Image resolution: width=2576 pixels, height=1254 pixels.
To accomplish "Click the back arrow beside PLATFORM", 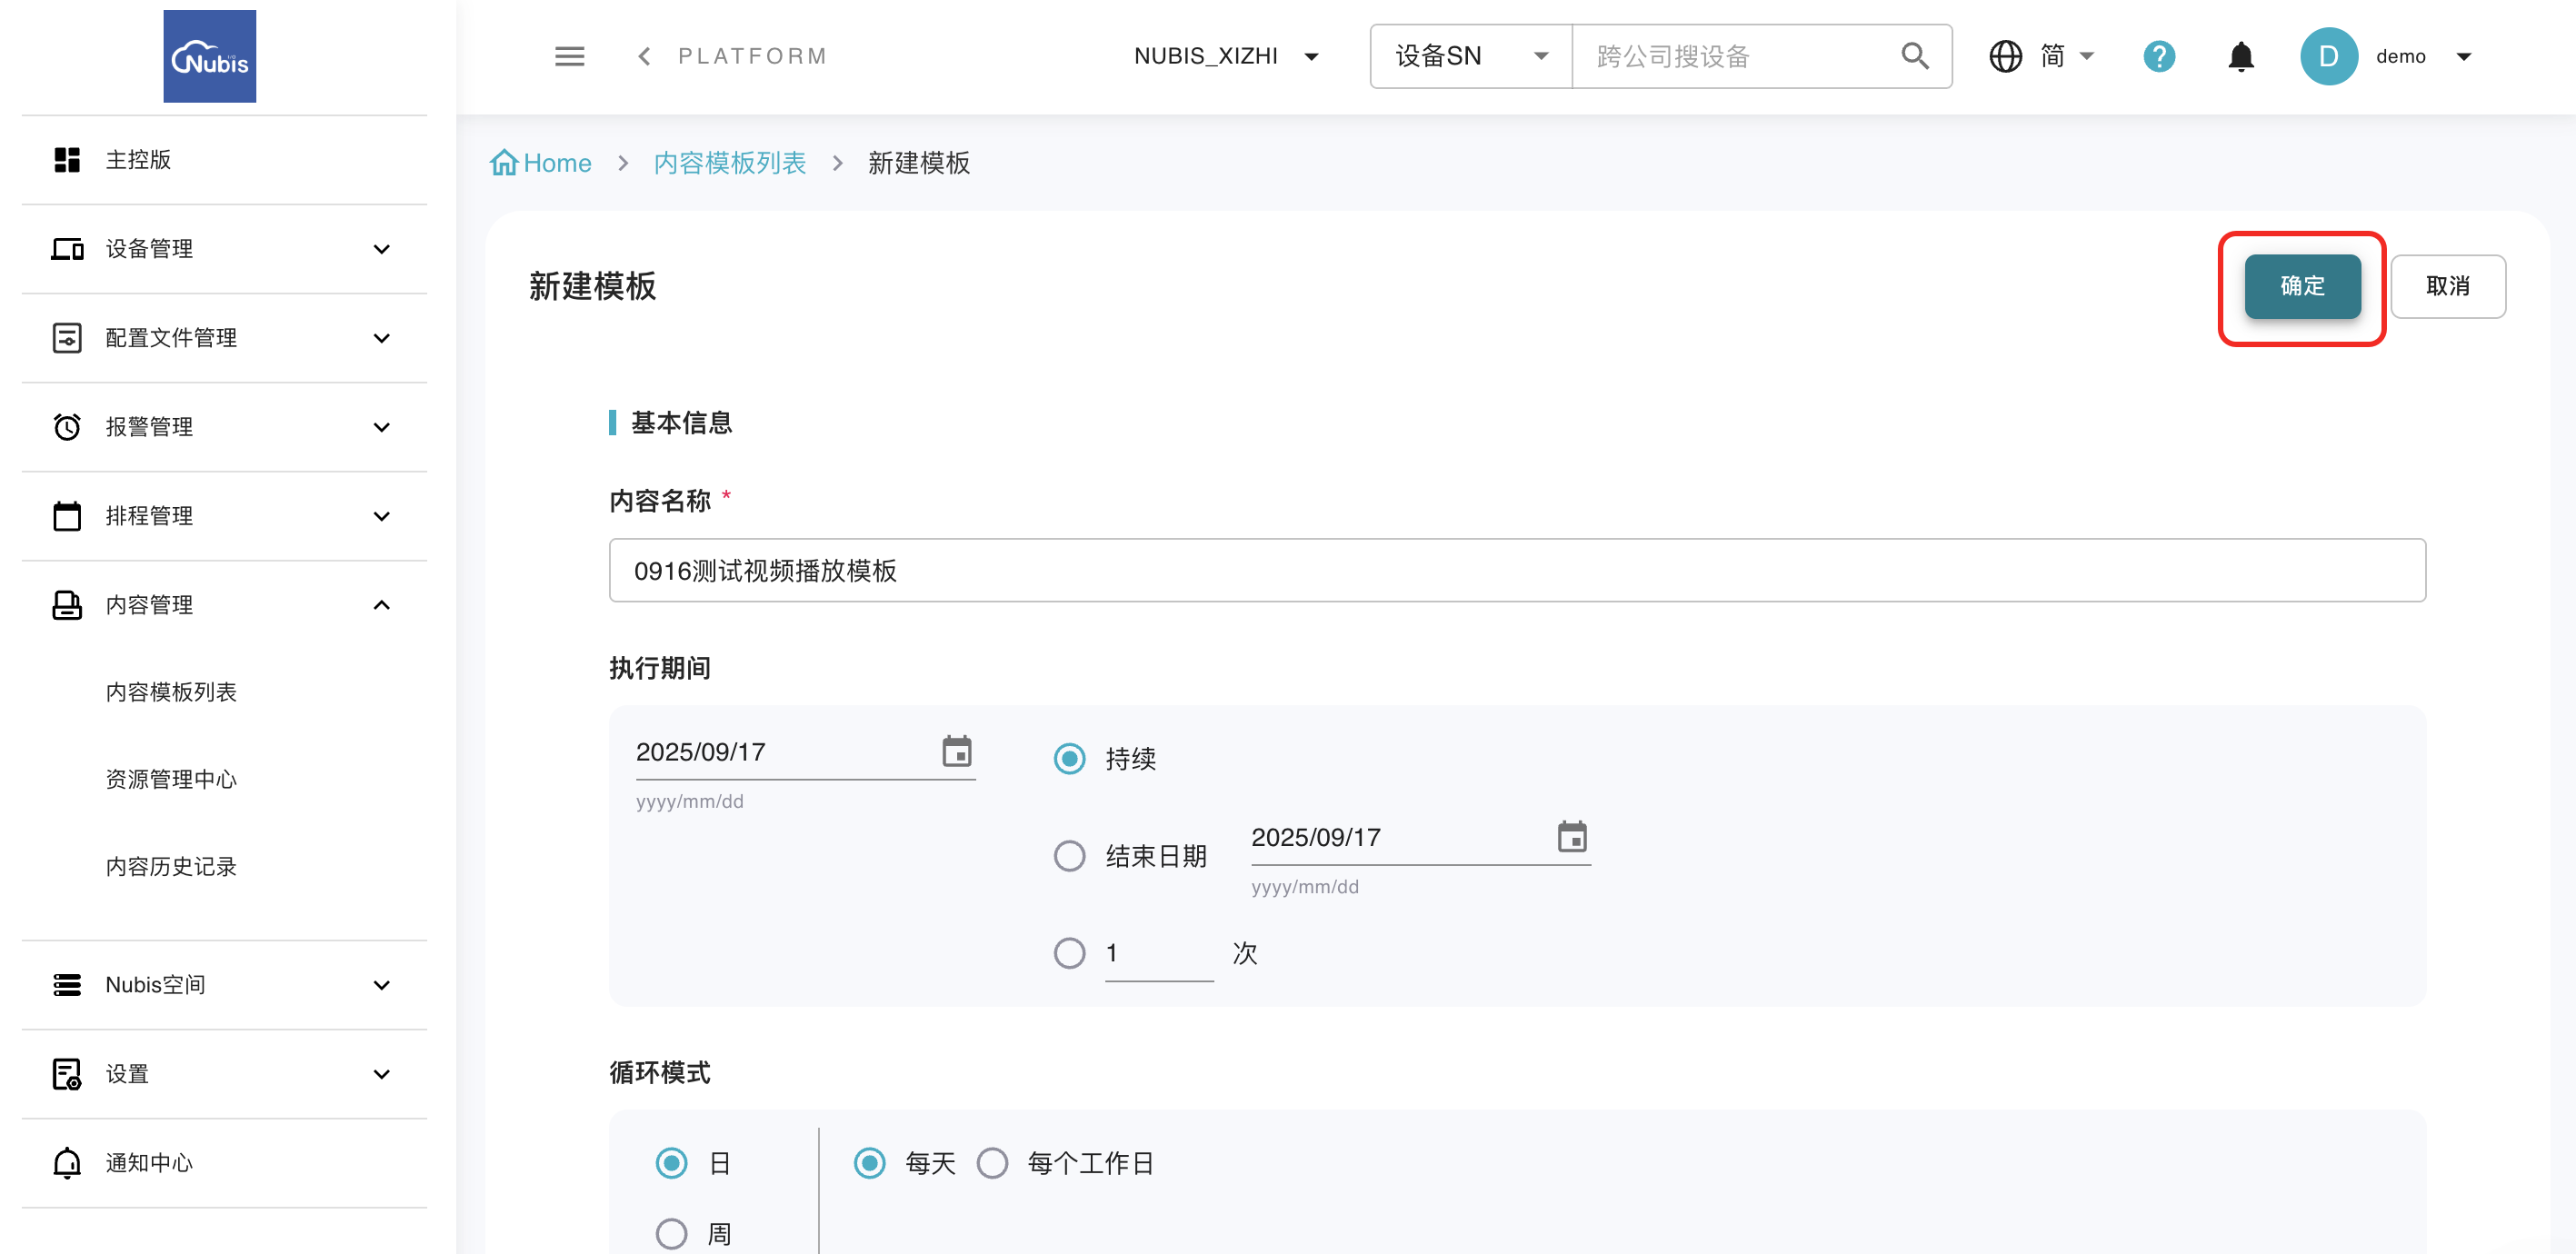I will pyautogui.click(x=644, y=56).
